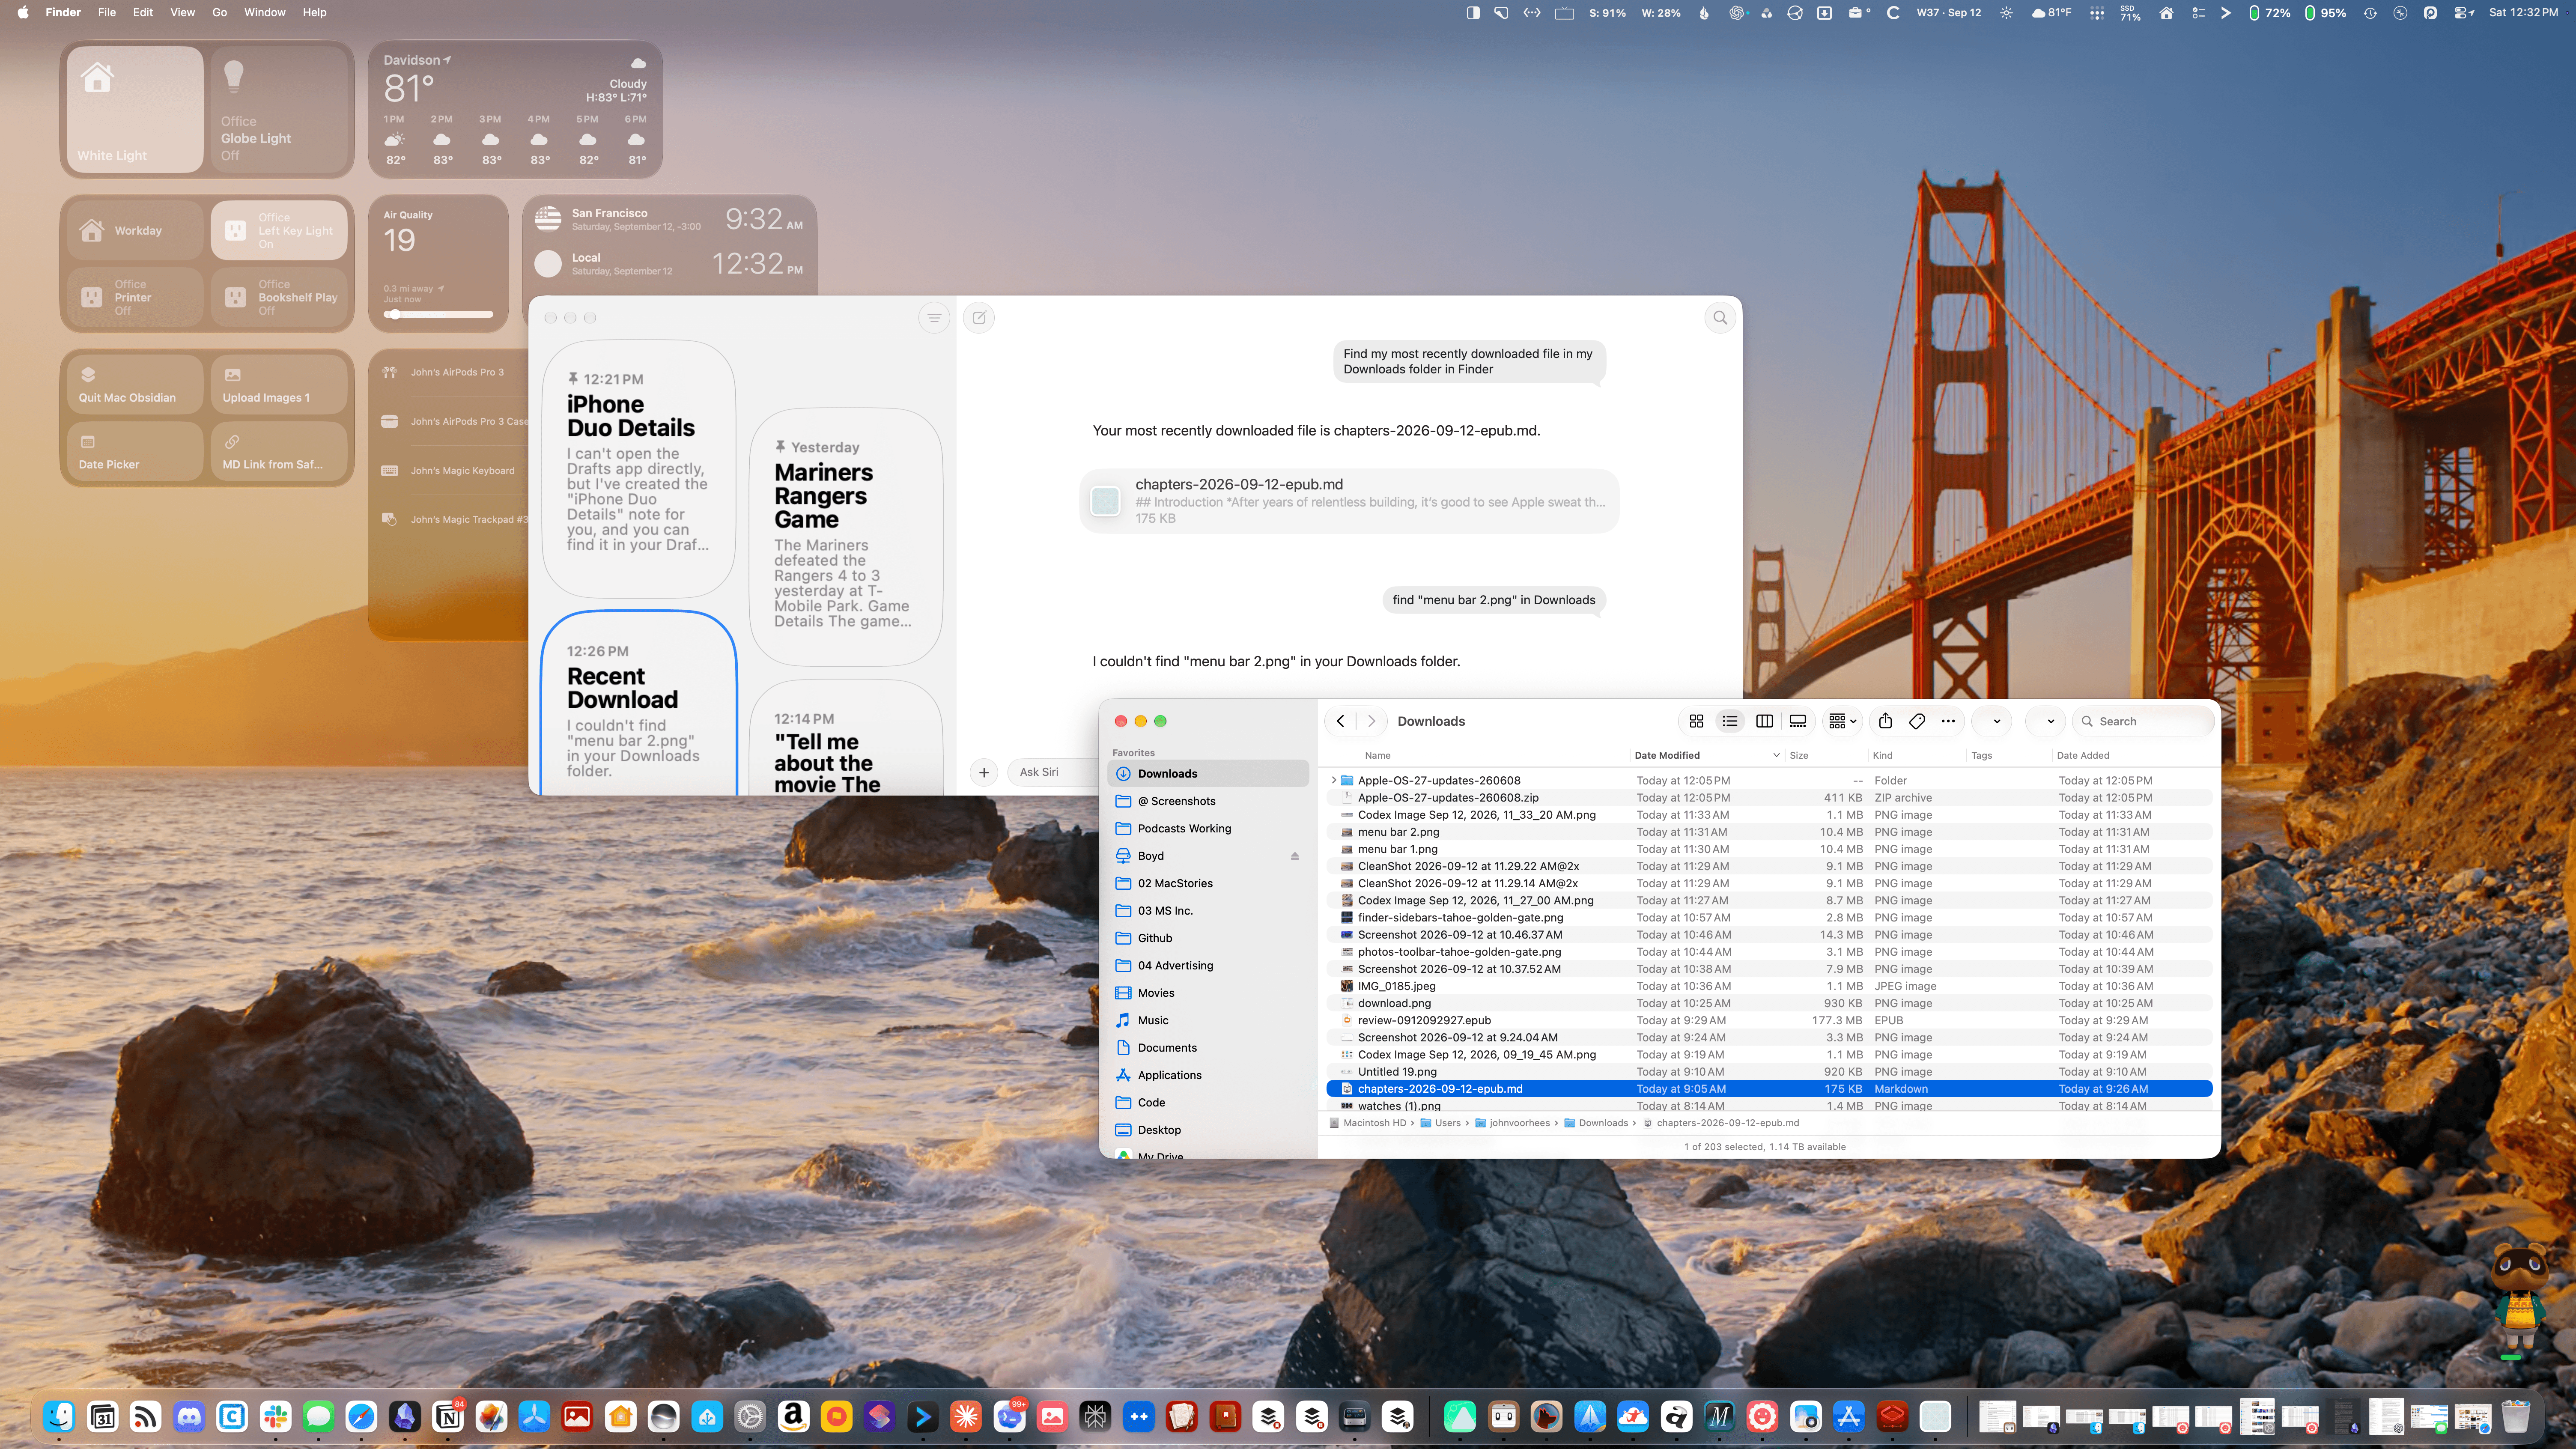Run the Quit Mac Obsidian shortcut
Viewport: 2576px width, 1449px height.
pos(135,384)
